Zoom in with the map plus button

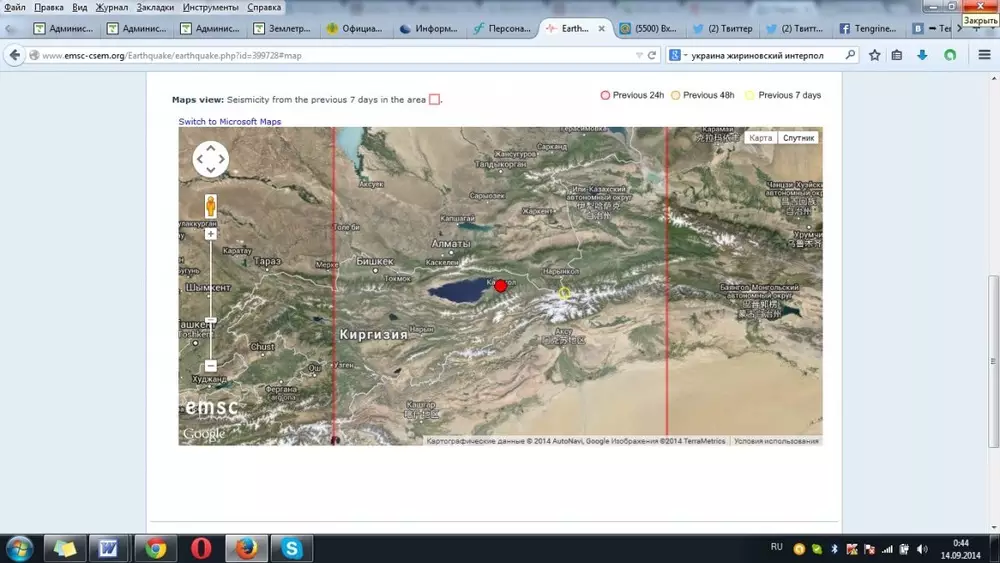pyautogui.click(x=211, y=234)
